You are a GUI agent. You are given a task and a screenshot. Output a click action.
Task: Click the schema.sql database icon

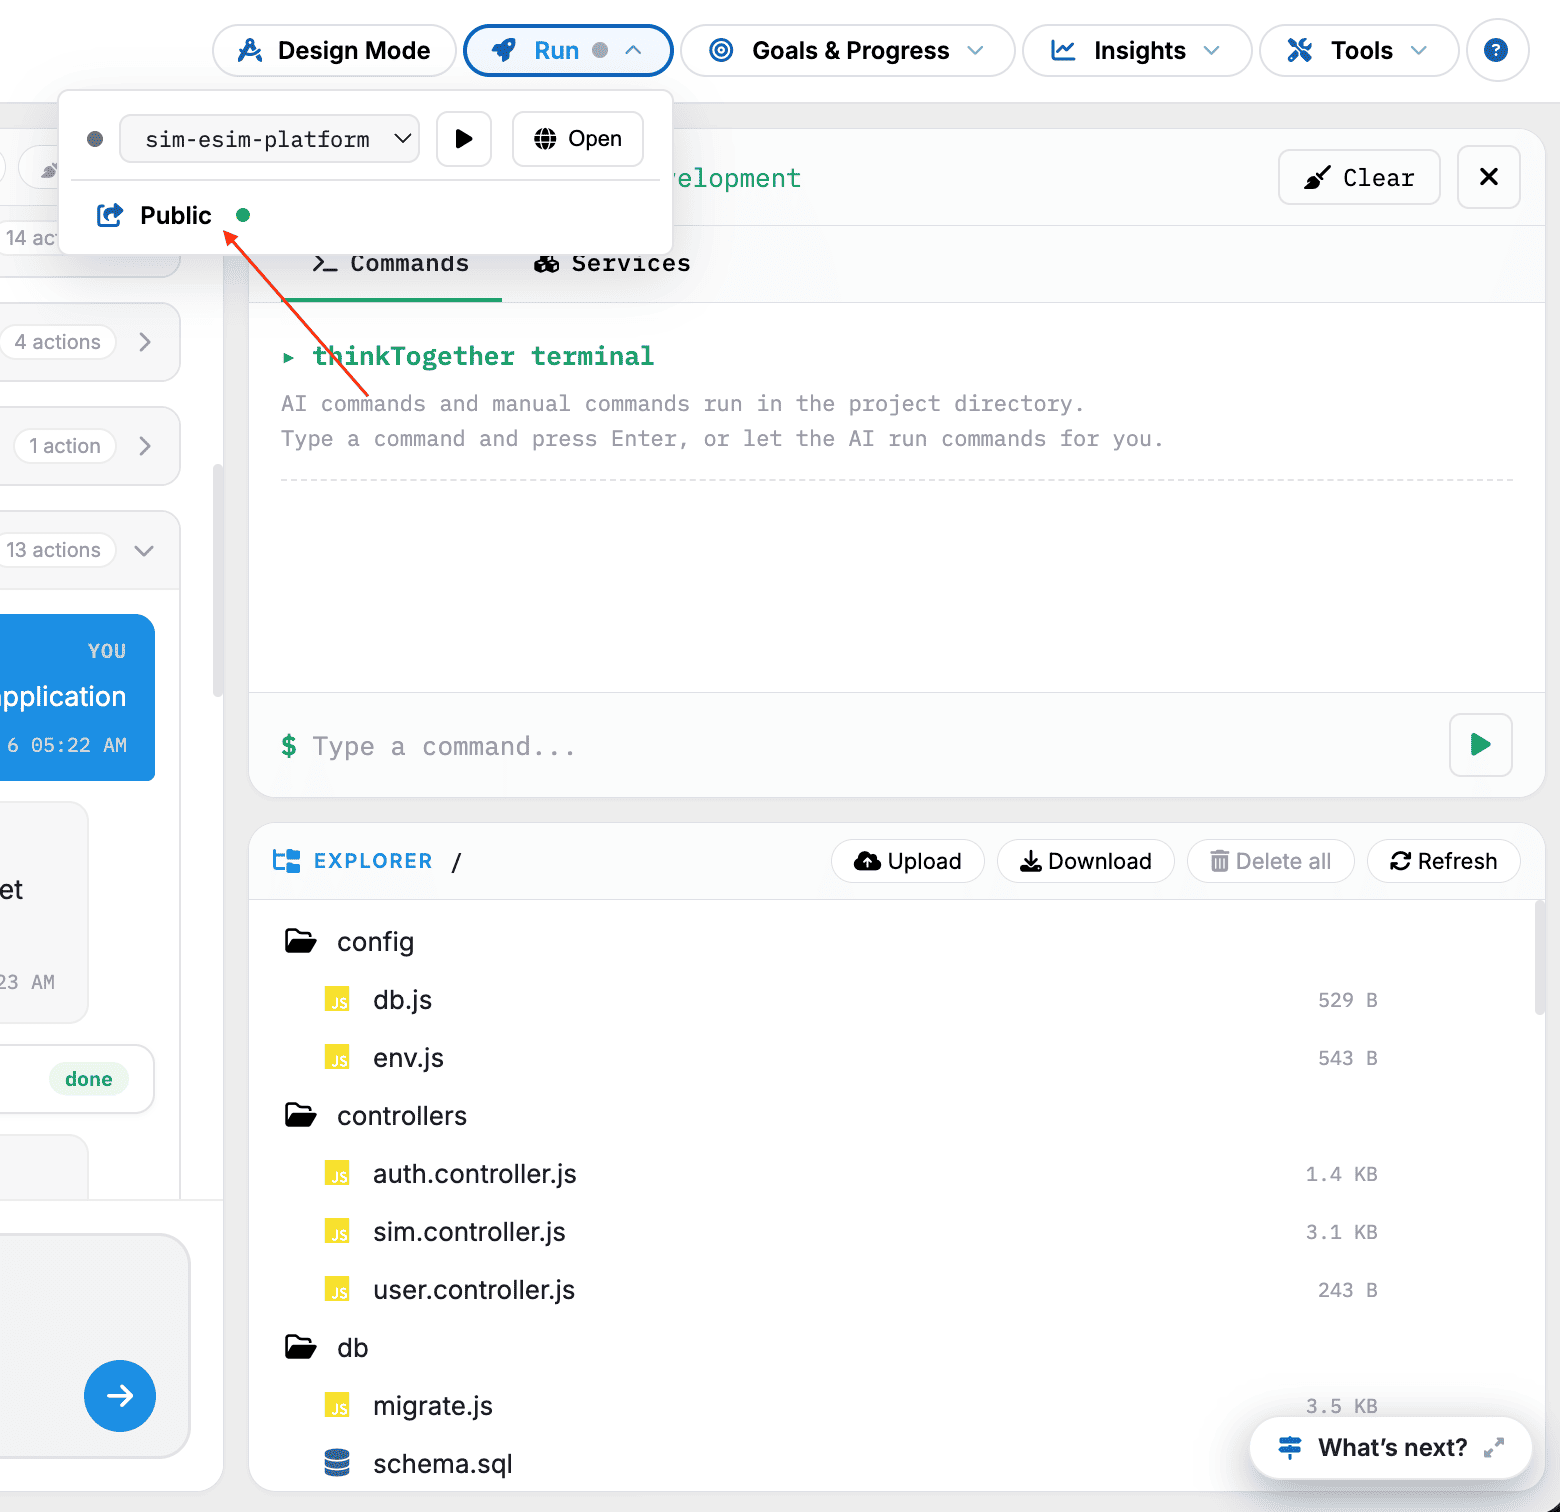[338, 1464]
